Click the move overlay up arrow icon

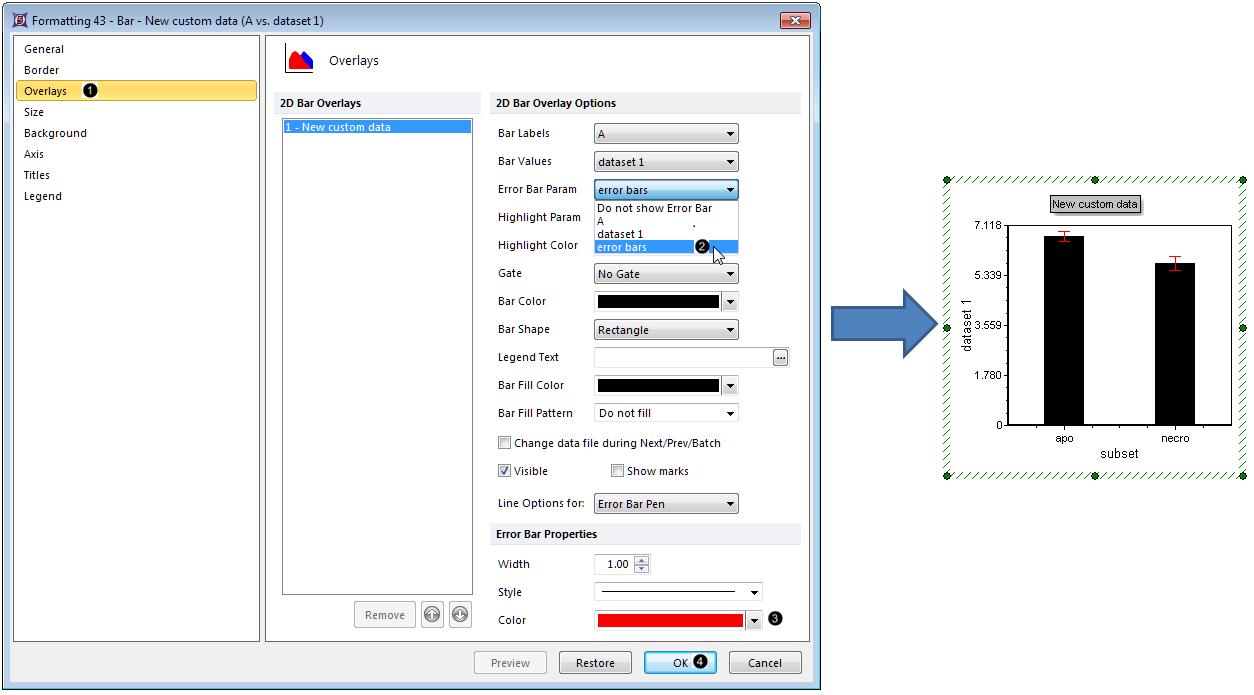(432, 615)
